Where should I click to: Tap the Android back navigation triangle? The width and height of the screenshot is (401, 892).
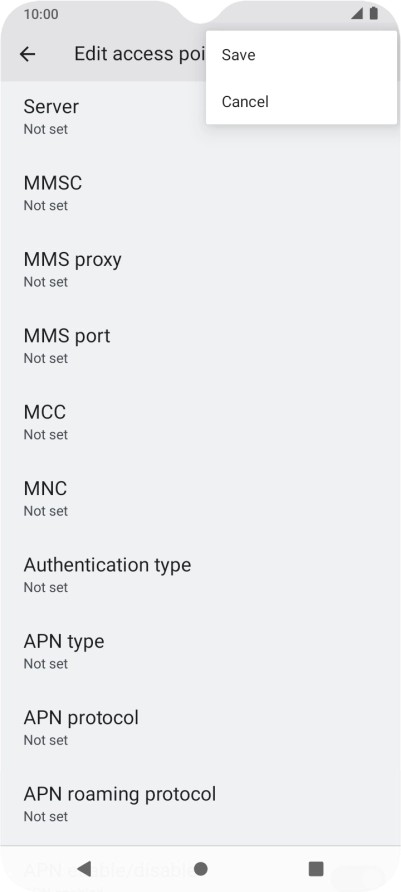coord(84,868)
